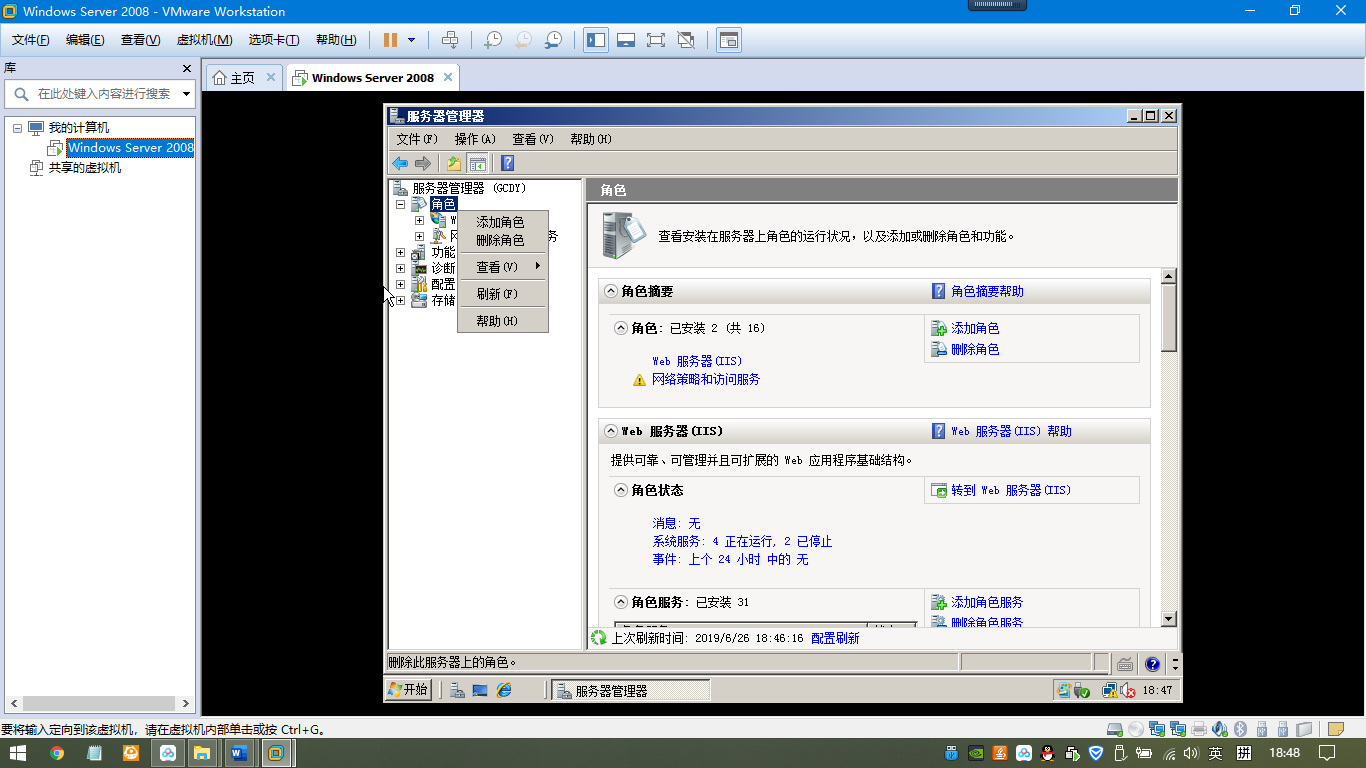Click 删除角色 link in the summary pane
1366x768 pixels.
tap(975, 349)
